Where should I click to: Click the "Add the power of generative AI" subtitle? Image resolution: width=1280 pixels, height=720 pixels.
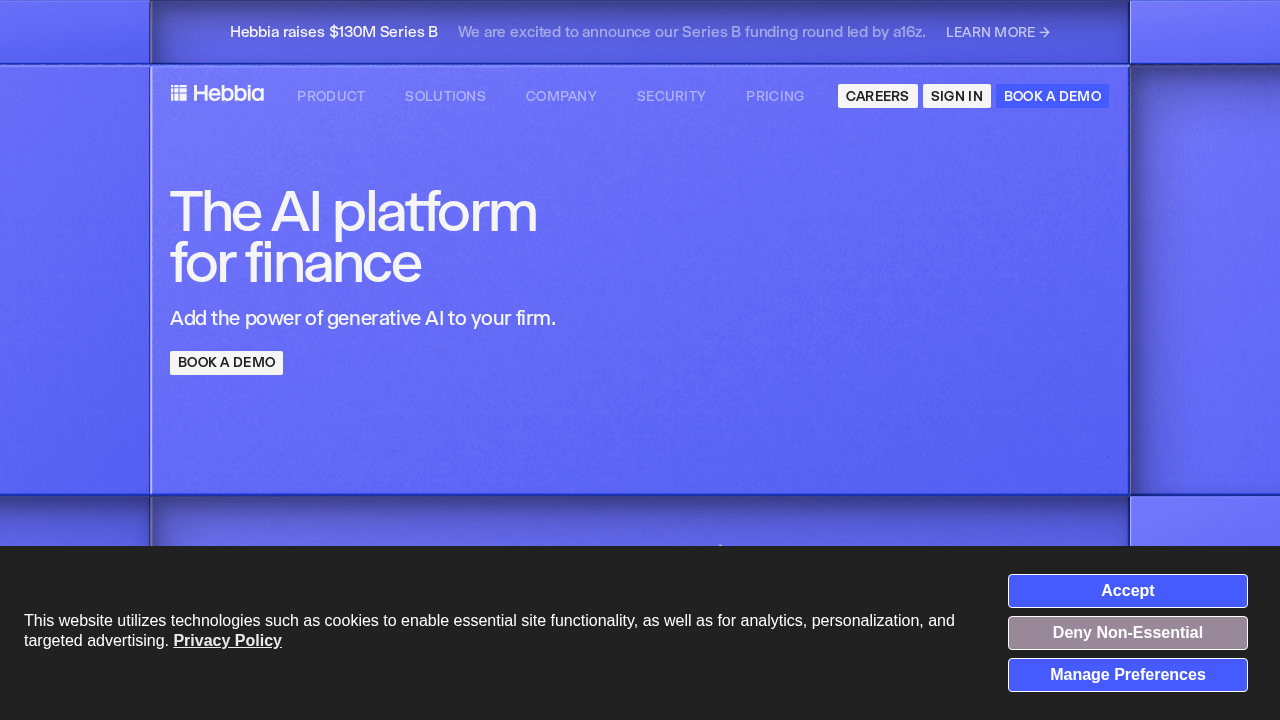pyautogui.click(x=362, y=318)
